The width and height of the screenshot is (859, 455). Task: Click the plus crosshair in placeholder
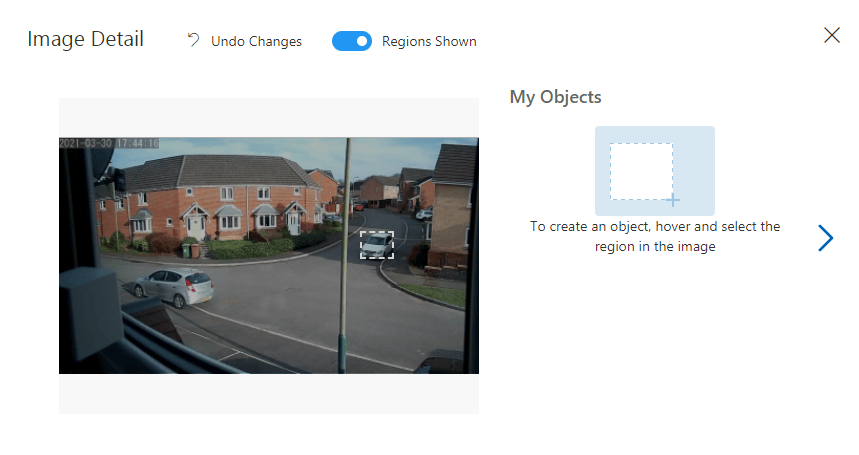tap(673, 200)
